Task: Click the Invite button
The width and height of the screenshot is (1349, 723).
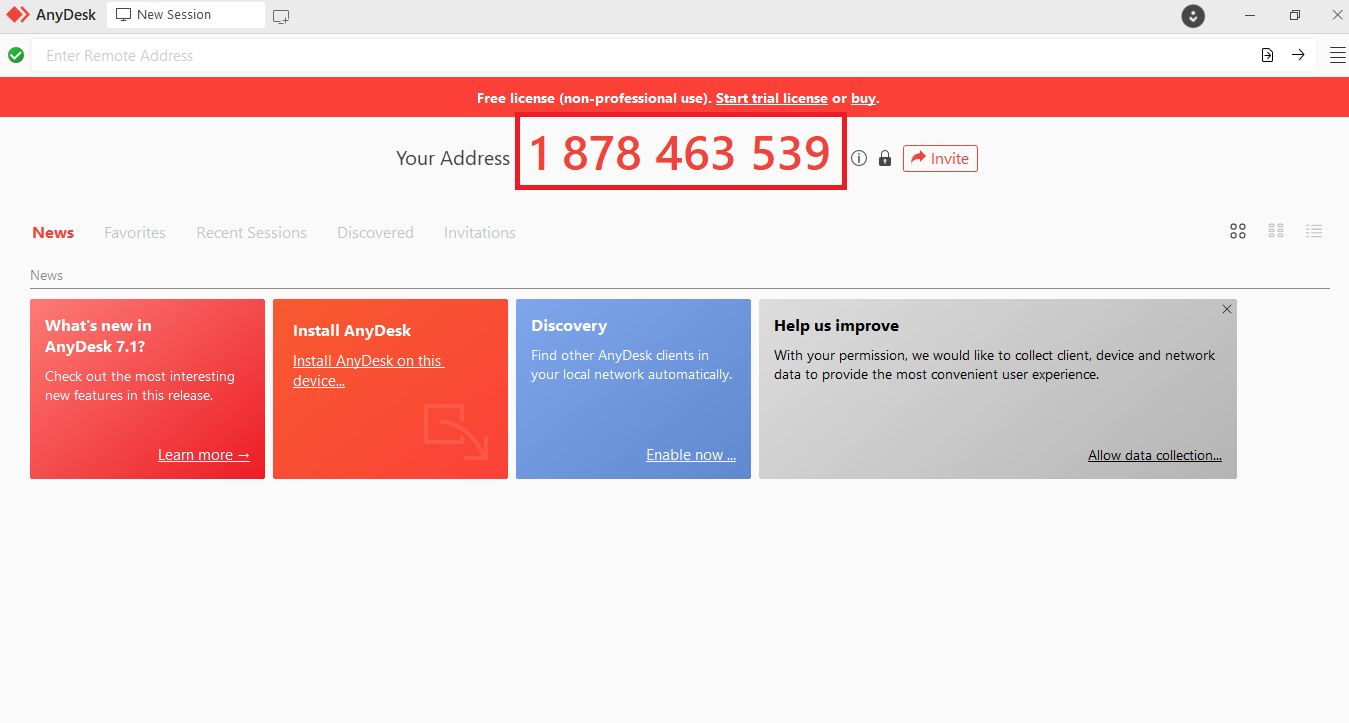Action: (940, 158)
